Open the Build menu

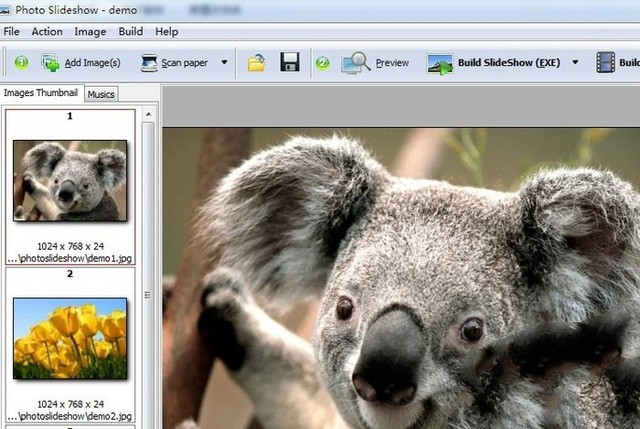click(x=131, y=32)
